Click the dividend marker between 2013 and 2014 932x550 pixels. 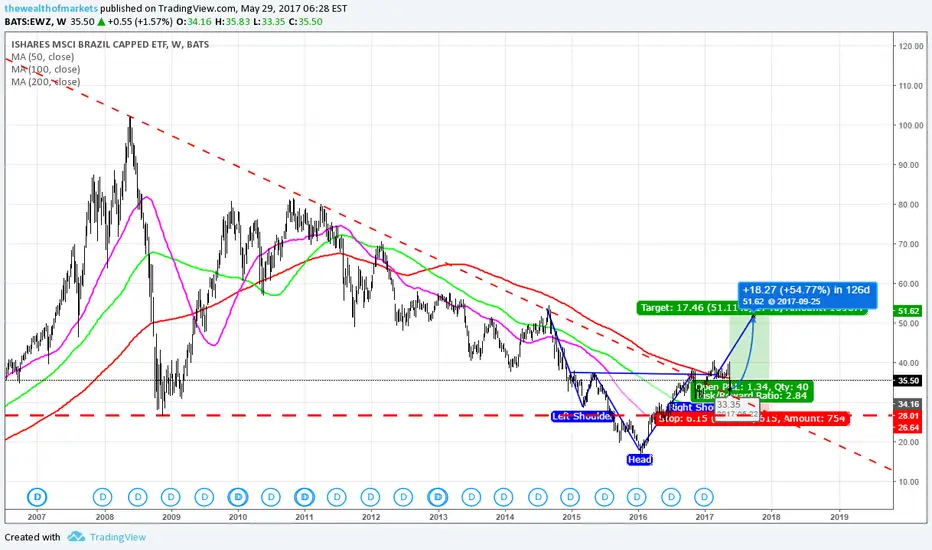471,496
